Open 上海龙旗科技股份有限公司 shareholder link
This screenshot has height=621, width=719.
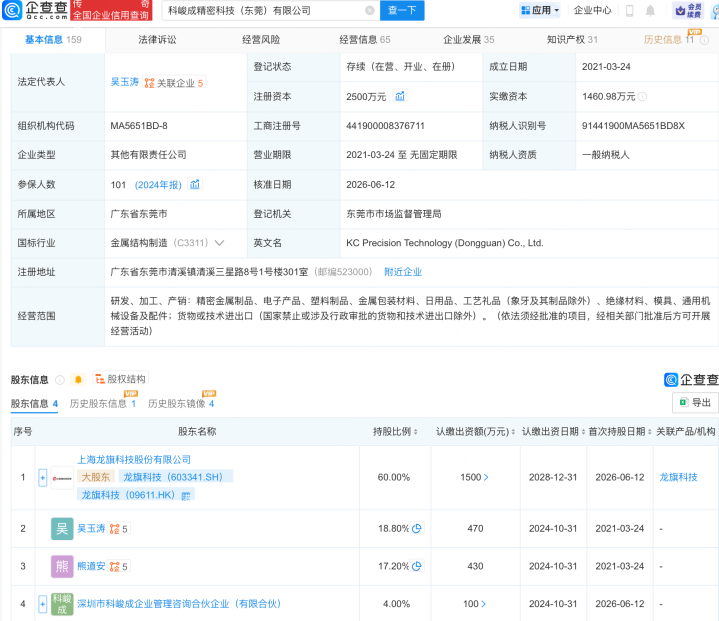[134, 460]
